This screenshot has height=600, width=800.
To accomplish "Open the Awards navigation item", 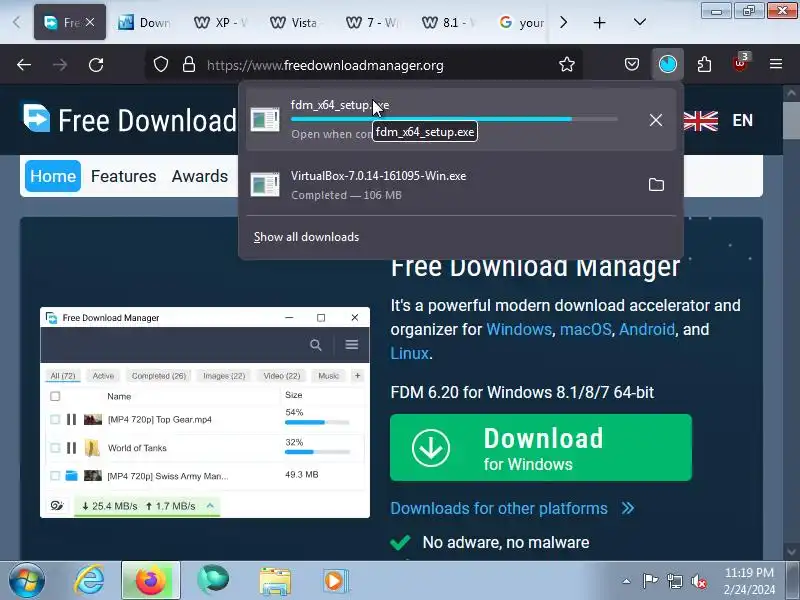I will pos(199,176).
